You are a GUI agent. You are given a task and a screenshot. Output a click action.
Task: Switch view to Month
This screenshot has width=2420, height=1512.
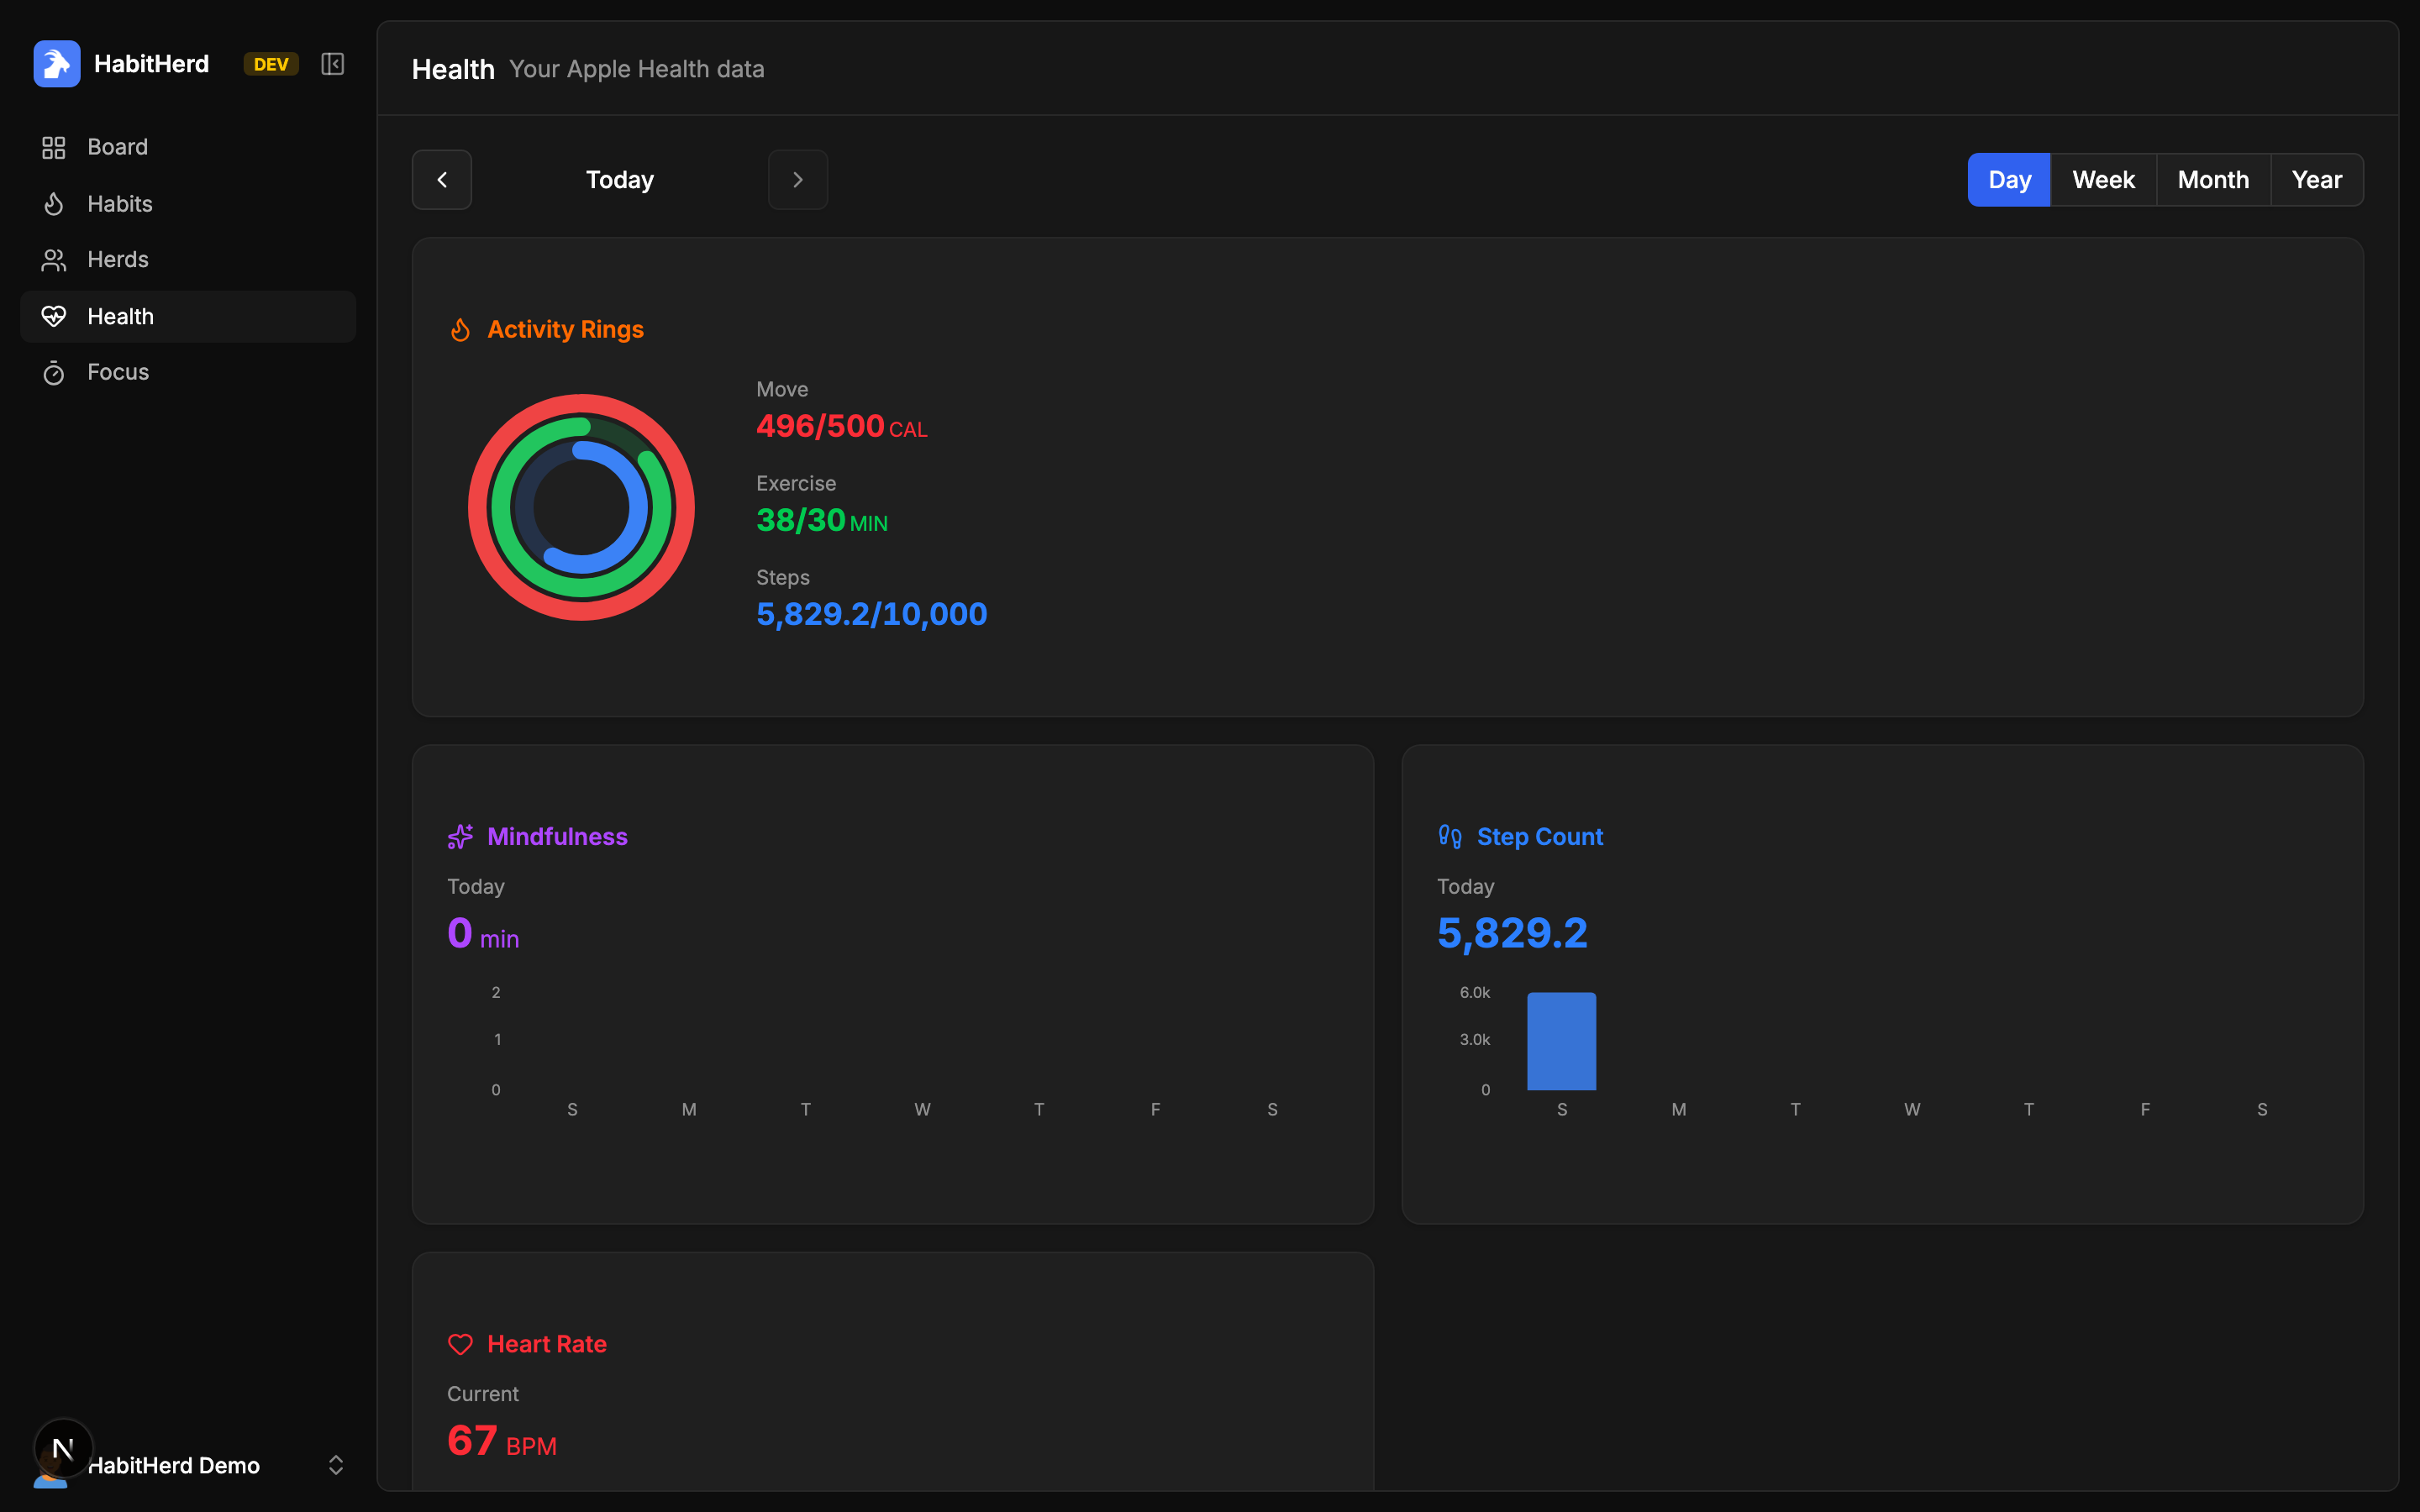coord(2213,180)
